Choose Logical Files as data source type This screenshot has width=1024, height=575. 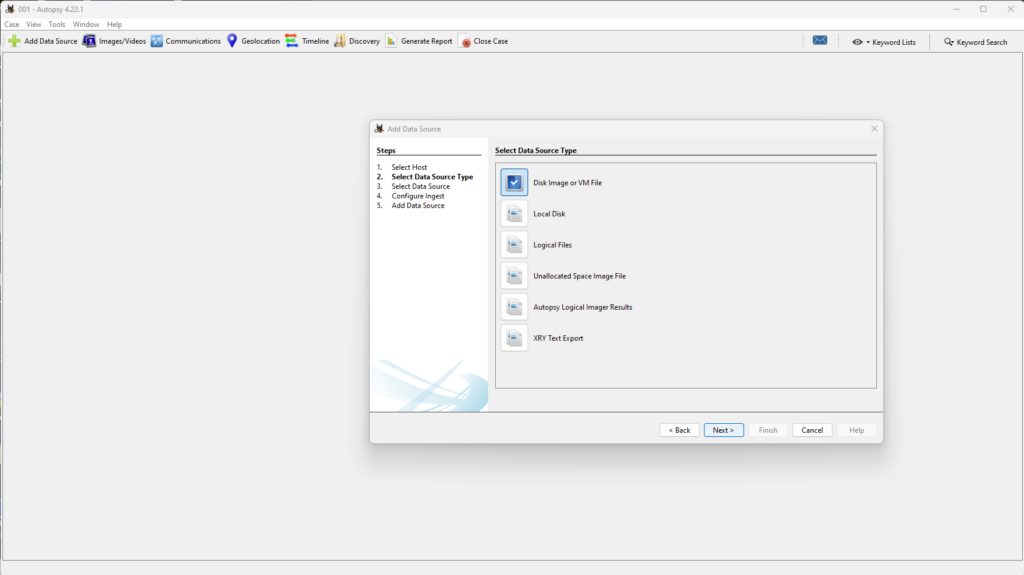[x=515, y=245]
